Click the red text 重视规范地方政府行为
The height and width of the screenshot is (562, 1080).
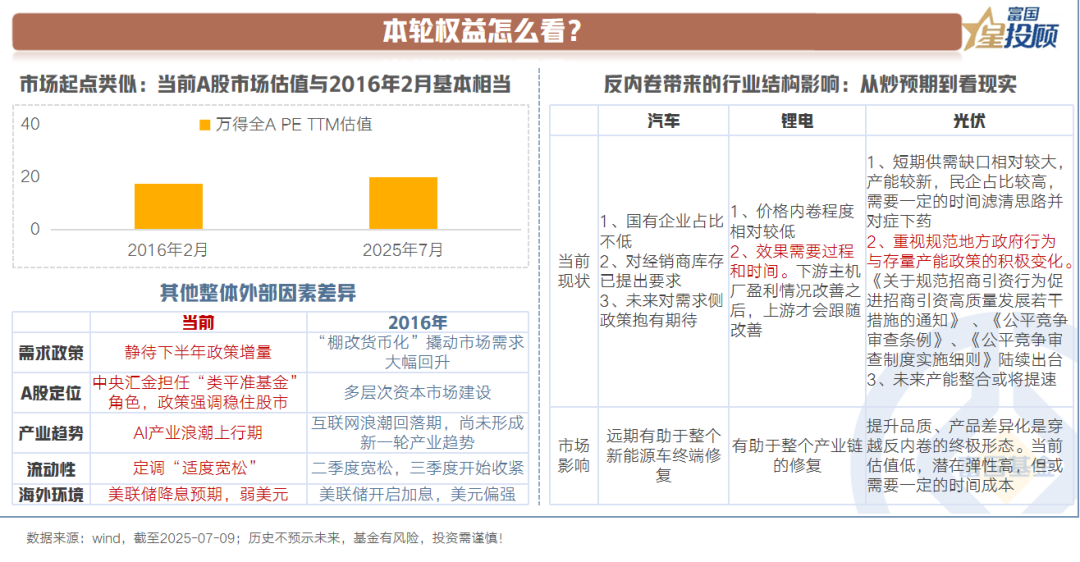(x=970, y=251)
